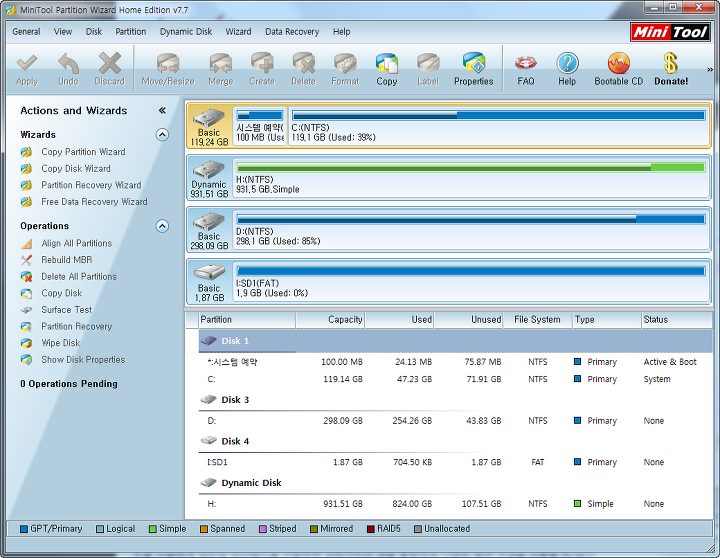Click the Discard X toolbar icon

(109, 69)
